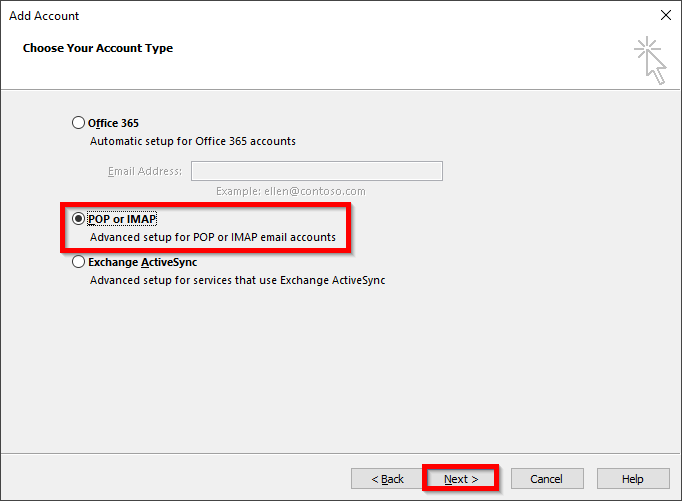This screenshot has height=501, width=682.
Task: Select the POP or IMAP radio option
Action: coord(78,219)
